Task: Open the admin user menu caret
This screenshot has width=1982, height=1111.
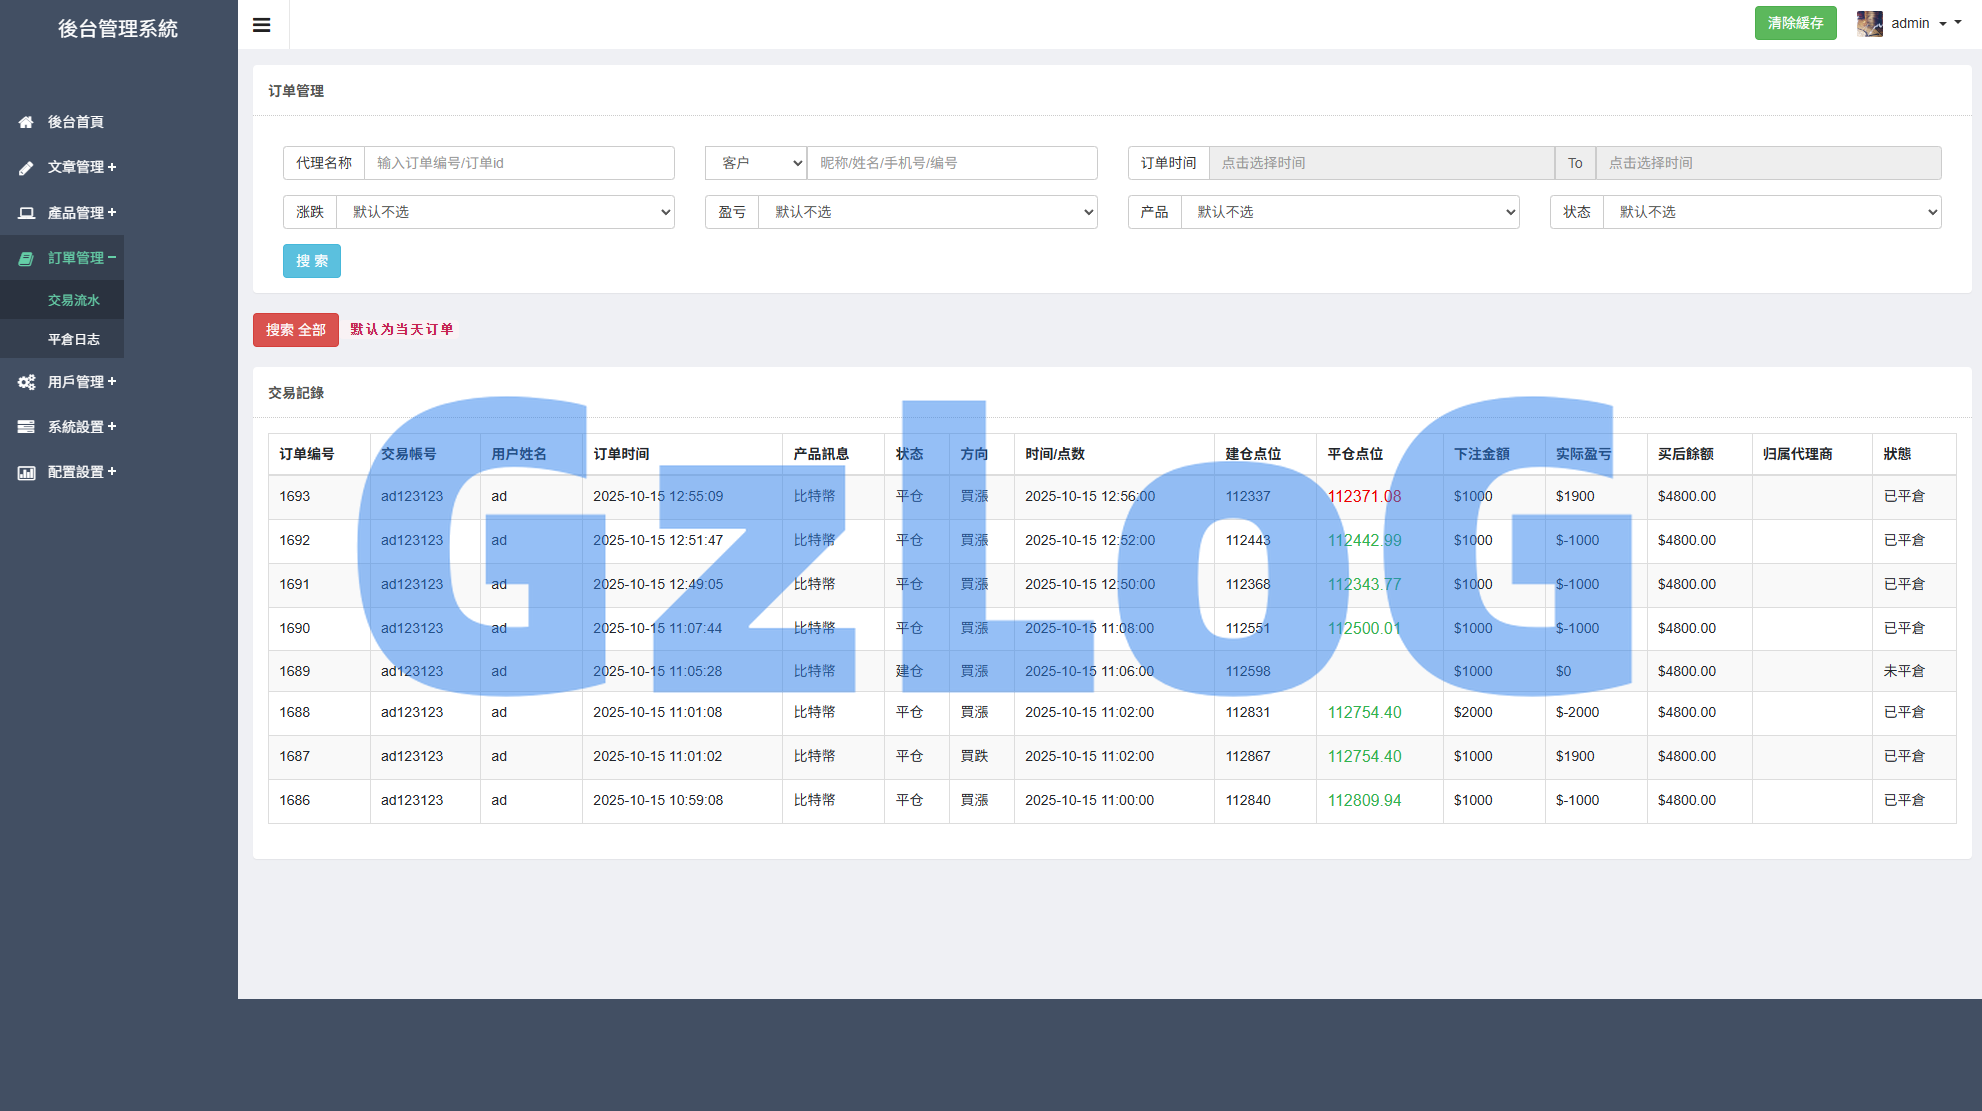Action: [x=1943, y=23]
